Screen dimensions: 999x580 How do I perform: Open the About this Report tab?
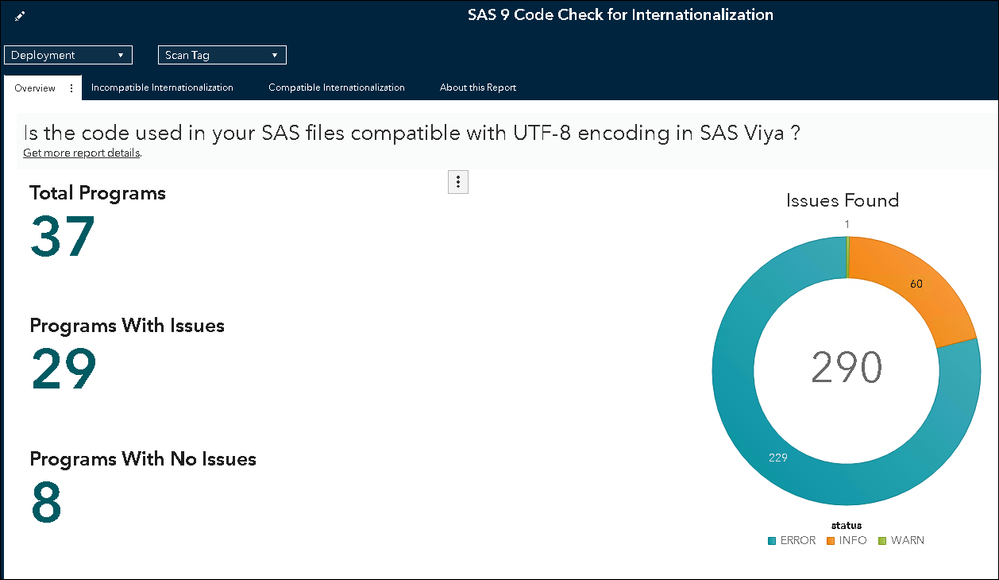point(478,88)
